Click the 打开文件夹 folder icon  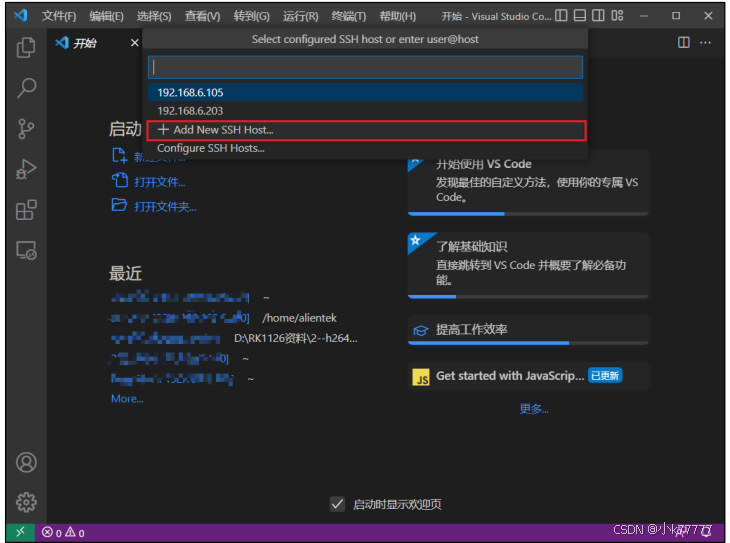coord(119,205)
